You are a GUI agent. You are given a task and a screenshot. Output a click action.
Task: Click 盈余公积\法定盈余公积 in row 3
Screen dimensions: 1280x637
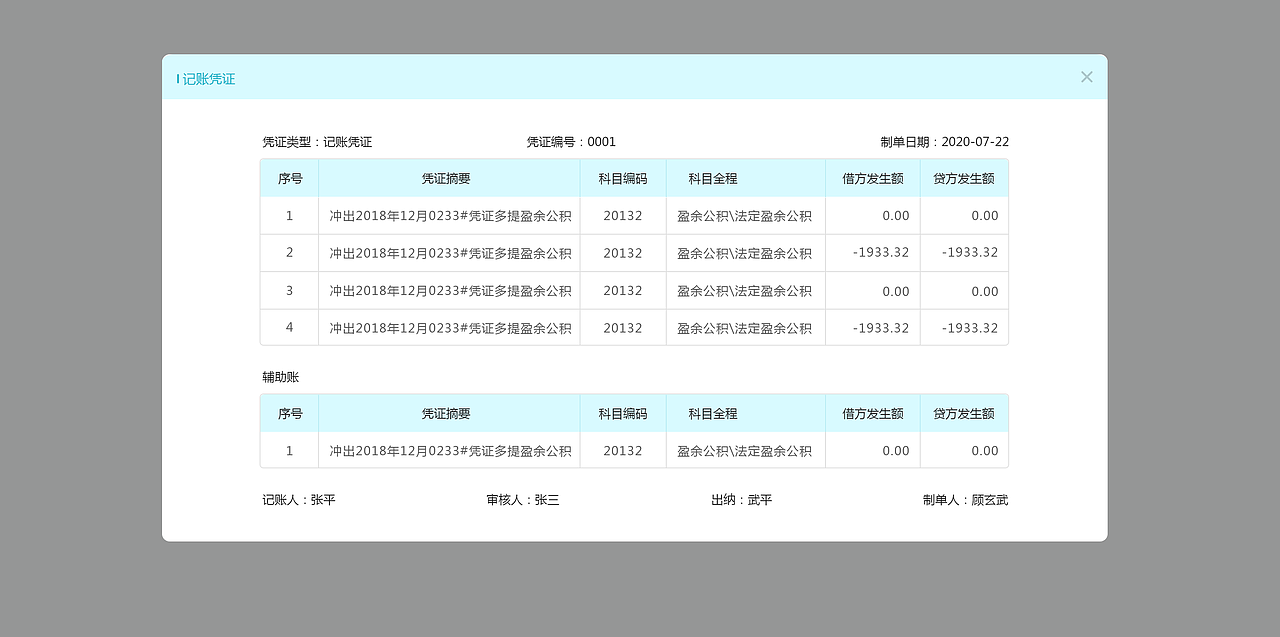click(x=745, y=290)
